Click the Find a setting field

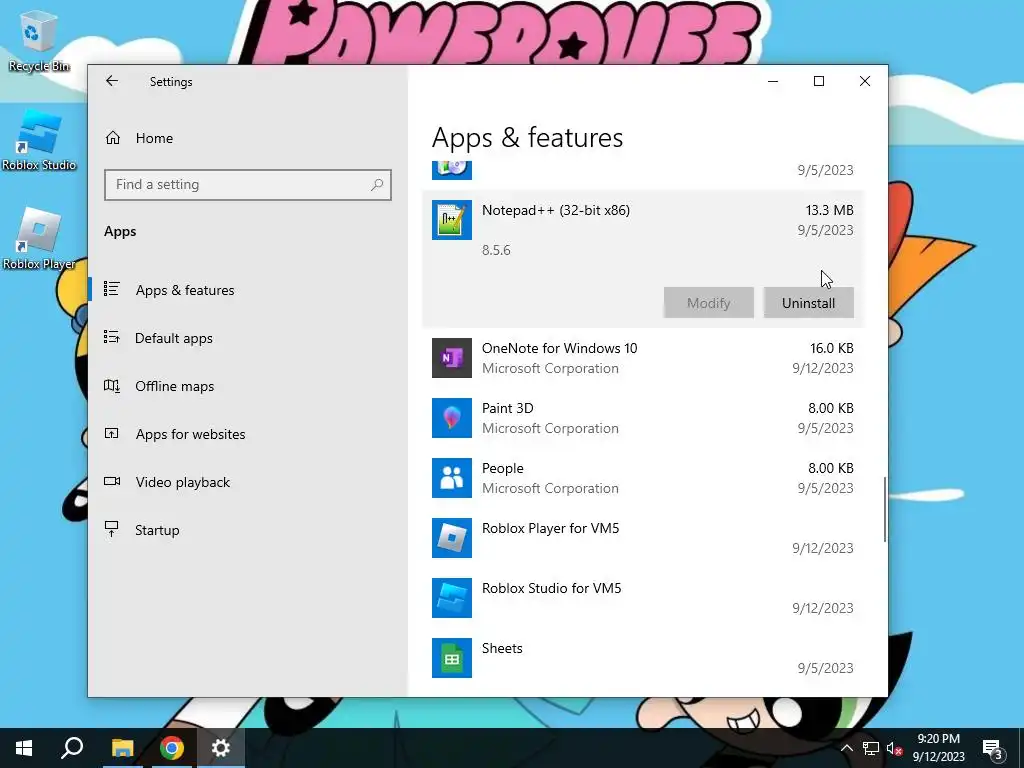(x=248, y=185)
